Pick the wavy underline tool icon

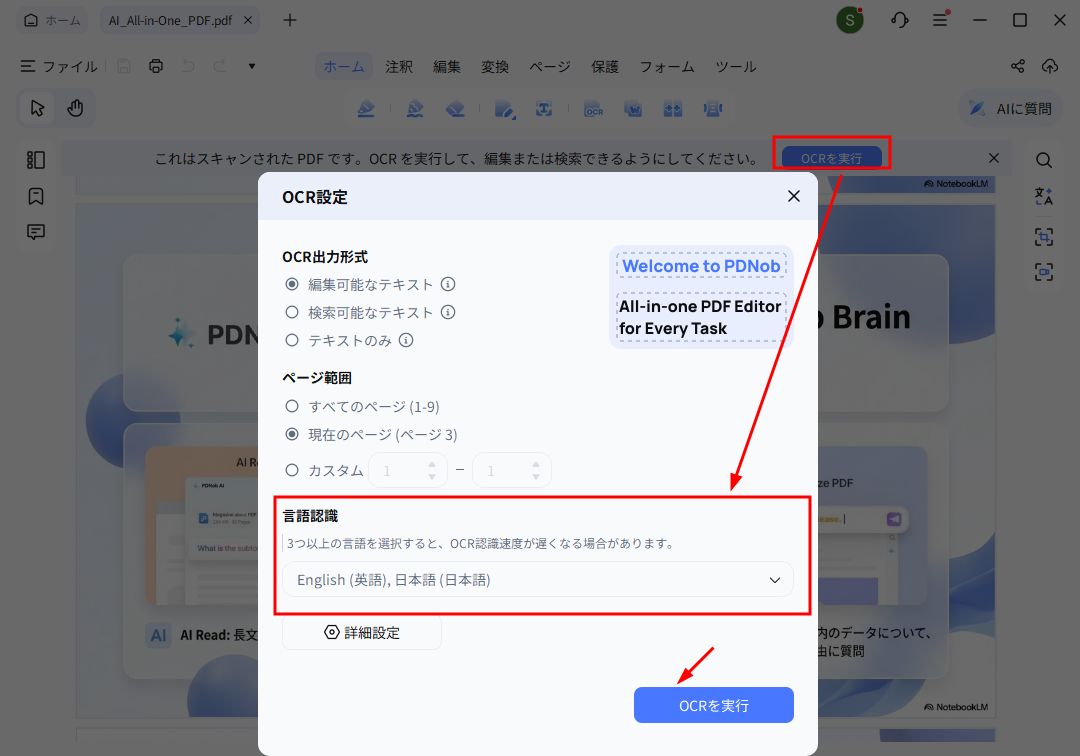[415, 109]
